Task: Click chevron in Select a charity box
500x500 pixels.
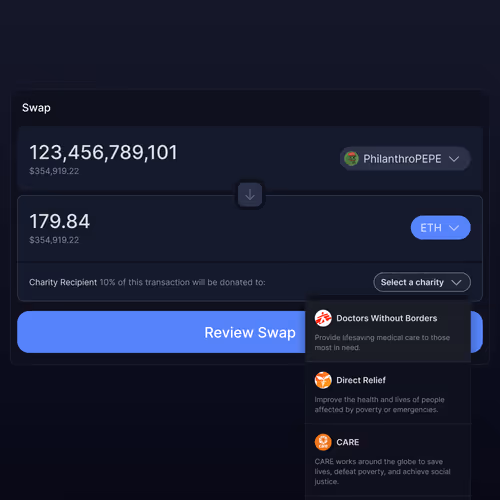Action: pyautogui.click(x=456, y=283)
